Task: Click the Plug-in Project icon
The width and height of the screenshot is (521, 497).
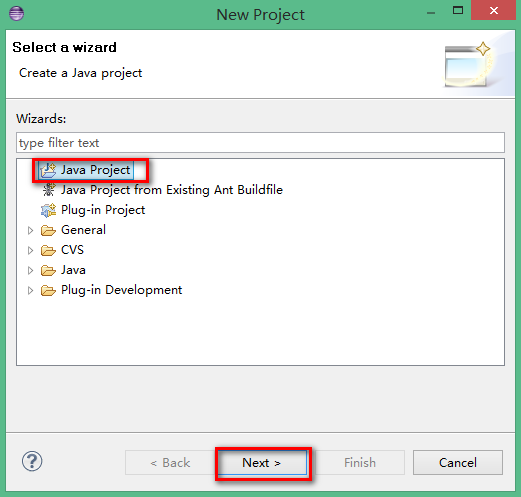Action: pos(48,210)
